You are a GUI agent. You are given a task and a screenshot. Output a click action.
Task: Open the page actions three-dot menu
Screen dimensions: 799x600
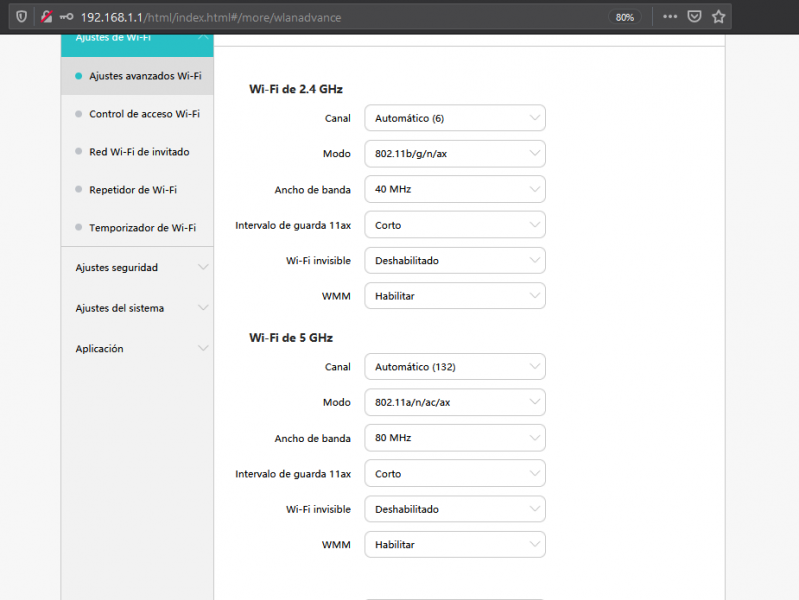670,17
